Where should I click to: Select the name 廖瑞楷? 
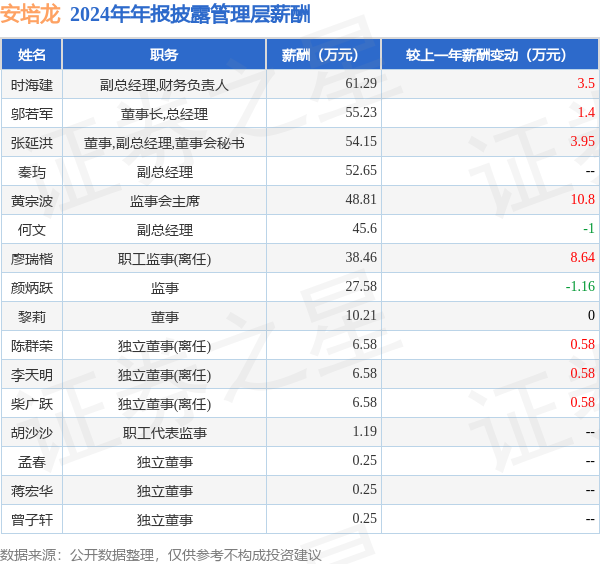(31, 259)
